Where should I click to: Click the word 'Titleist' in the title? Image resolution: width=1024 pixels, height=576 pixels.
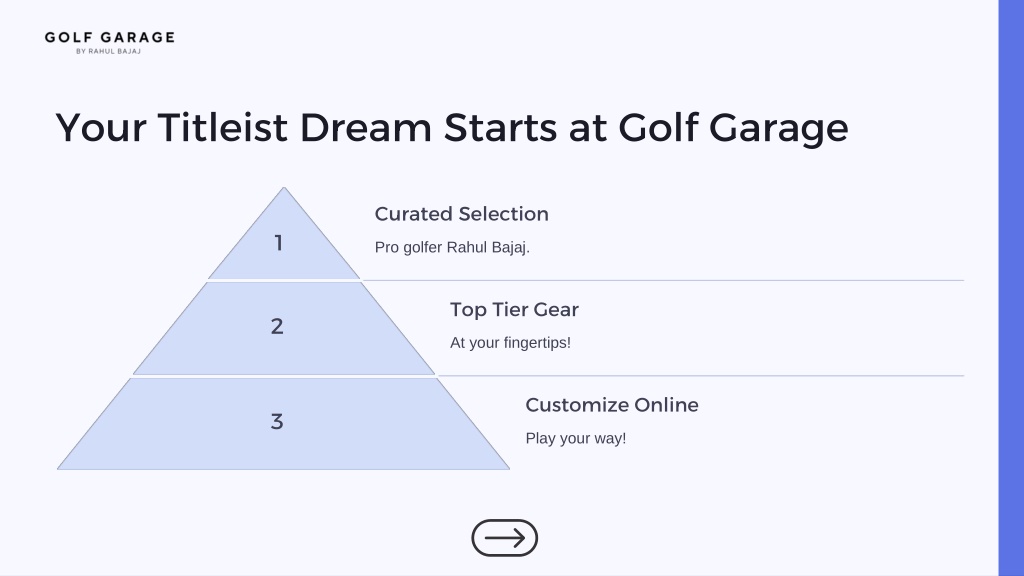pos(222,127)
